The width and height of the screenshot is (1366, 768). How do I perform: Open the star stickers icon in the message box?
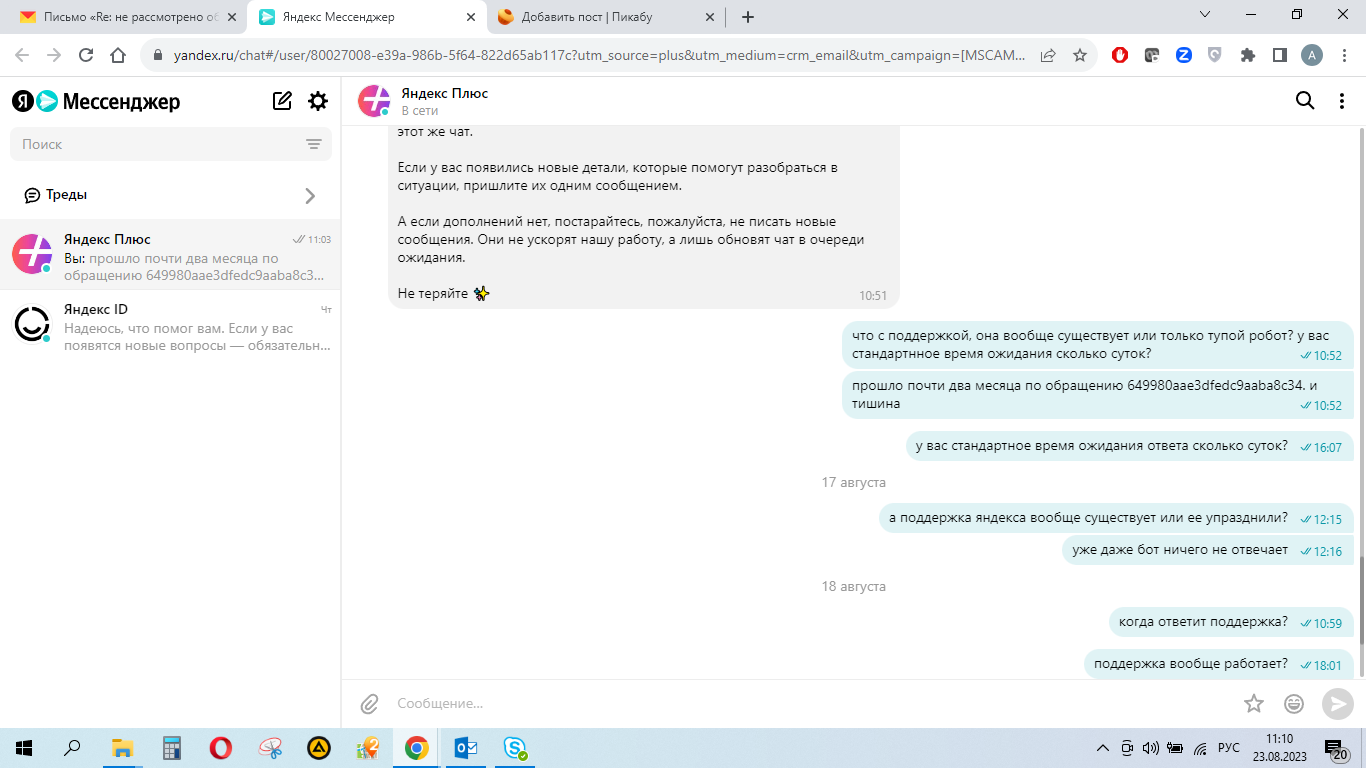tap(1254, 704)
